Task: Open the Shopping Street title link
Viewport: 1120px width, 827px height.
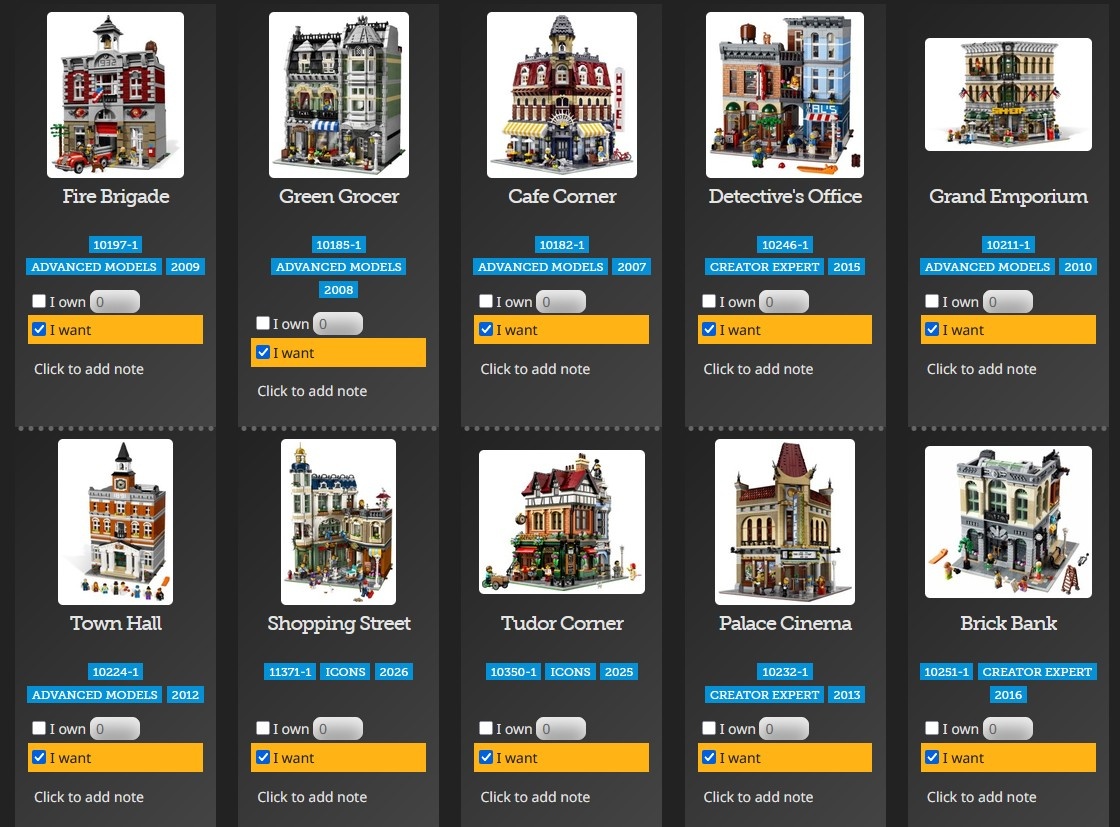Action: (339, 623)
